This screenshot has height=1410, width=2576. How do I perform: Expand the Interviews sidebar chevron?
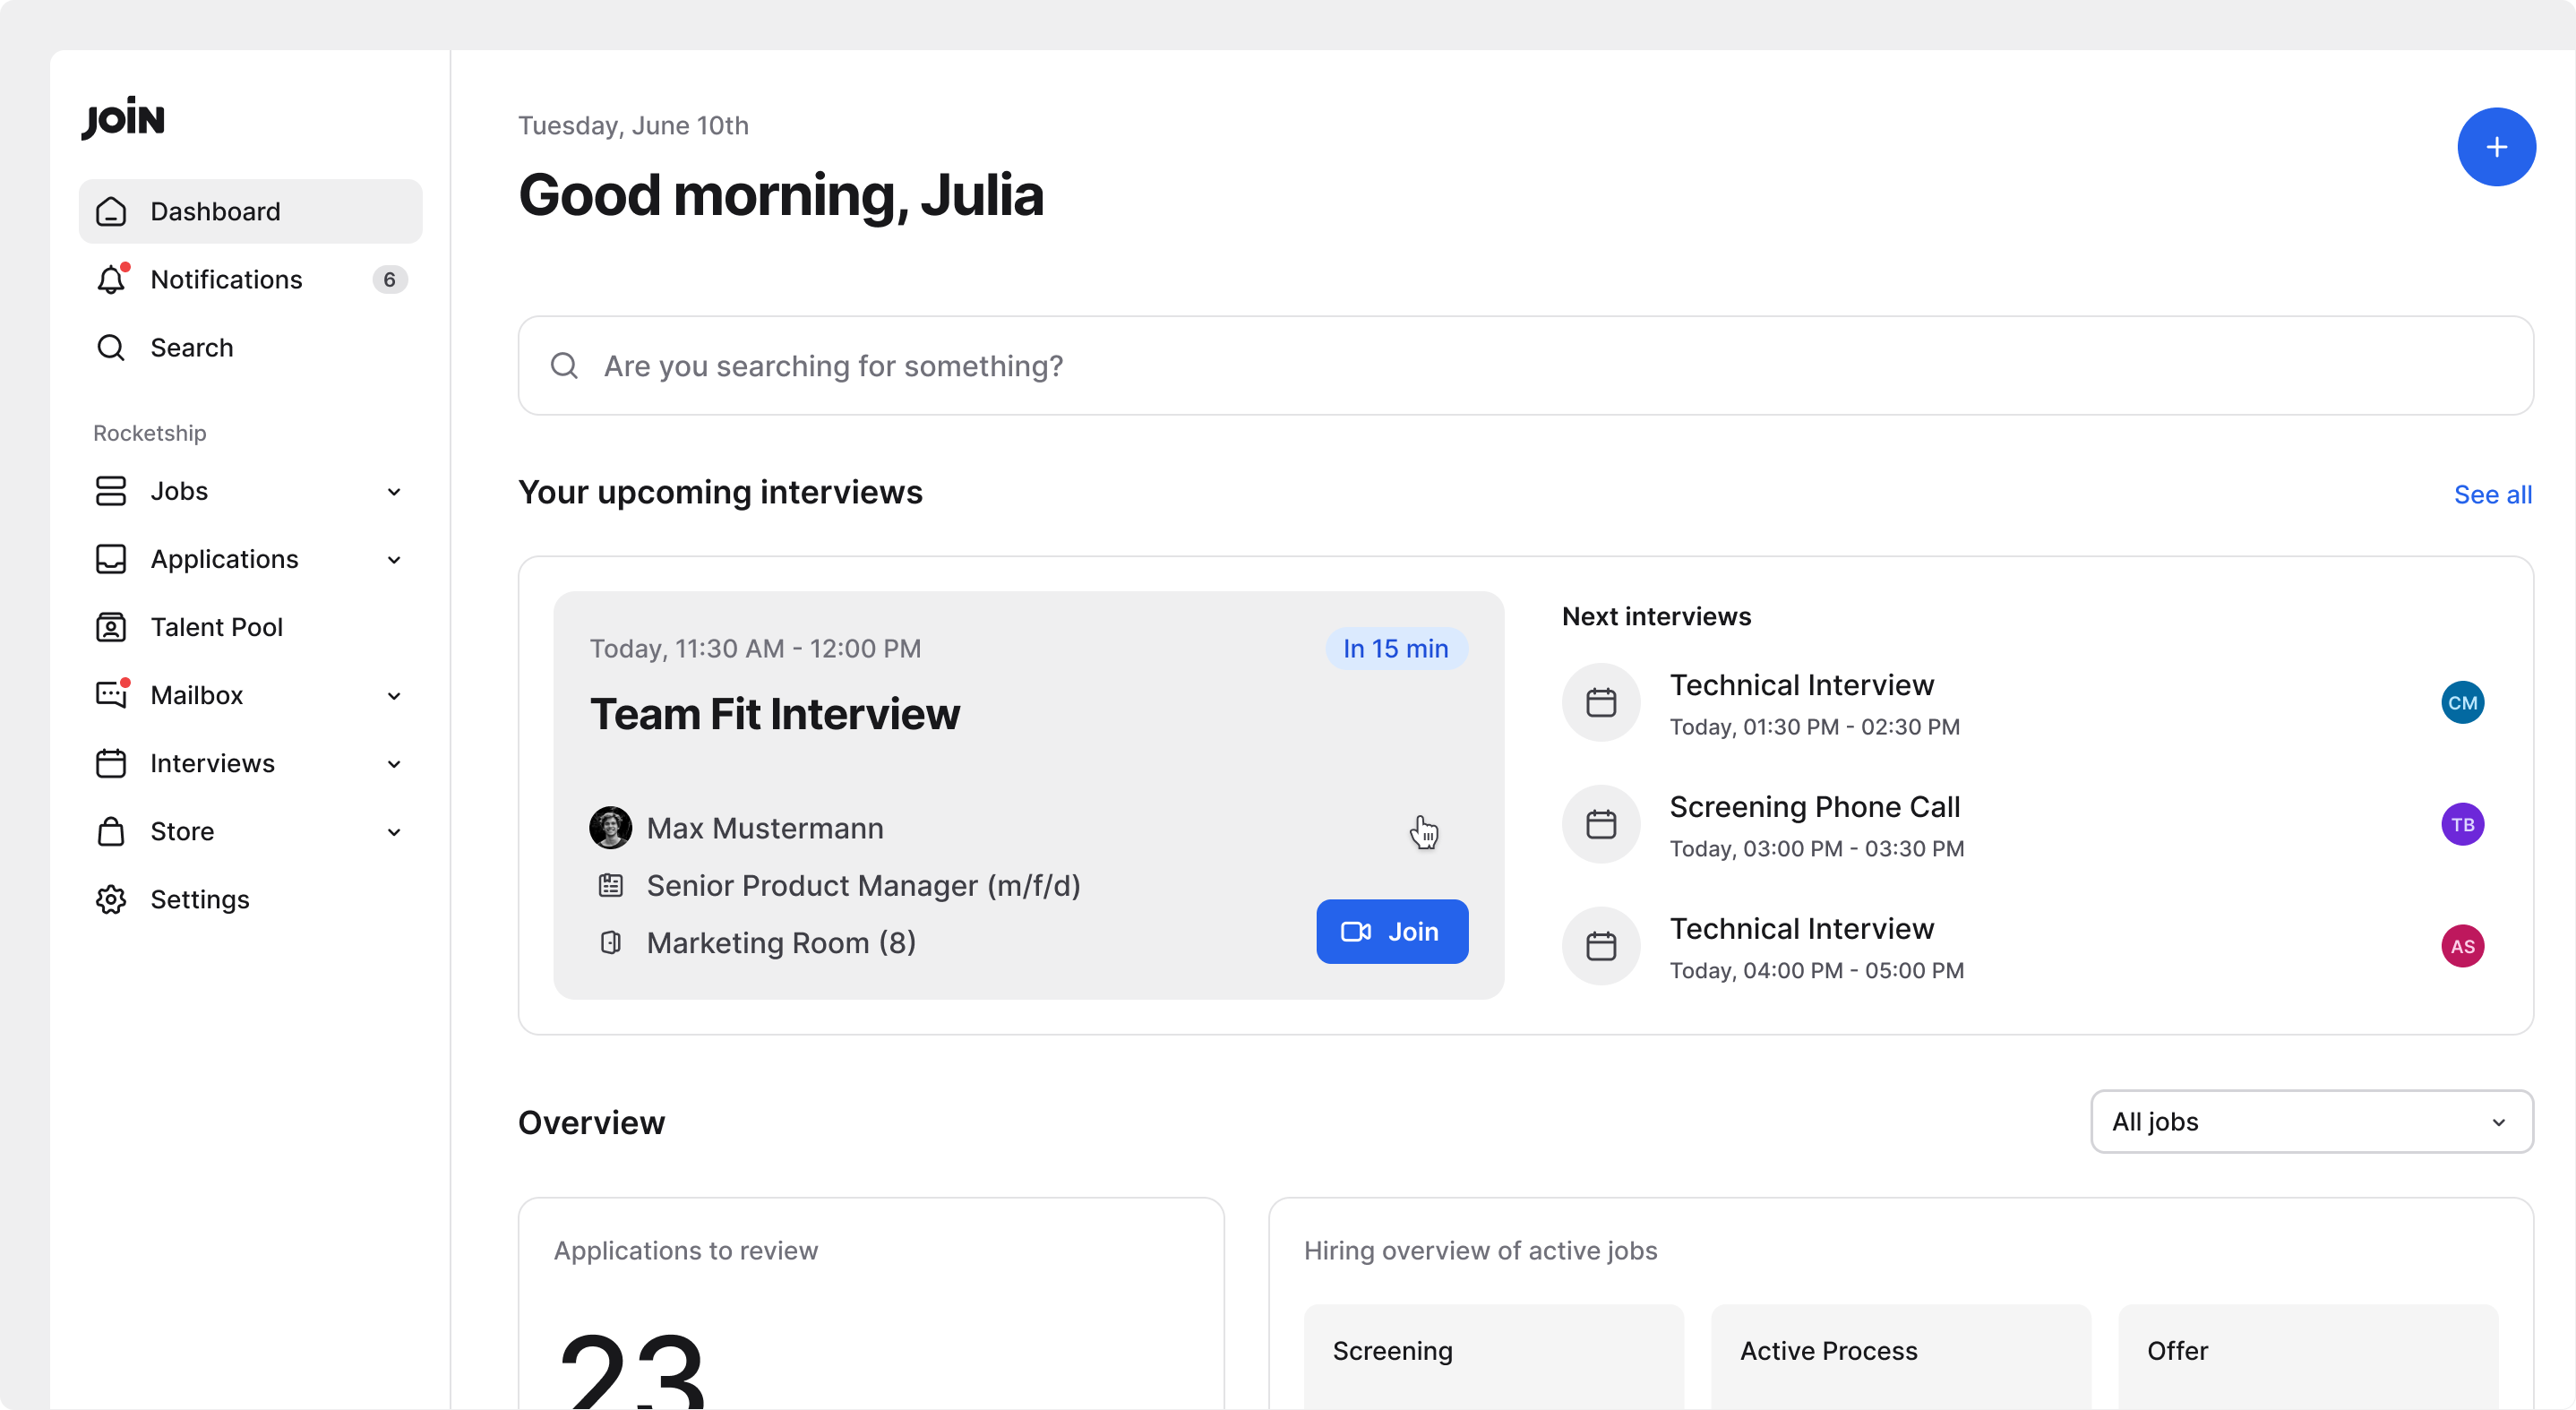pos(394,763)
